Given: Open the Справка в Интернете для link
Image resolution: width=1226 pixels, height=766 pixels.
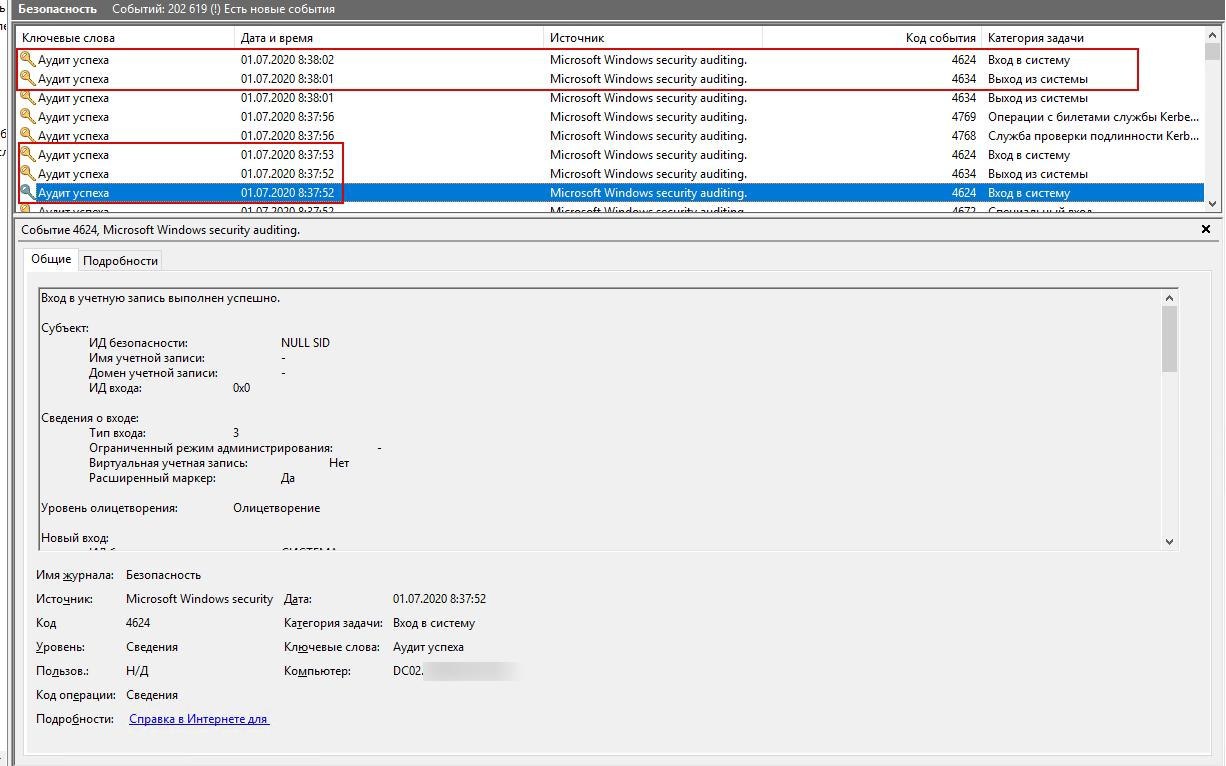Looking at the screenshot, I should click(x=199, y=719).
